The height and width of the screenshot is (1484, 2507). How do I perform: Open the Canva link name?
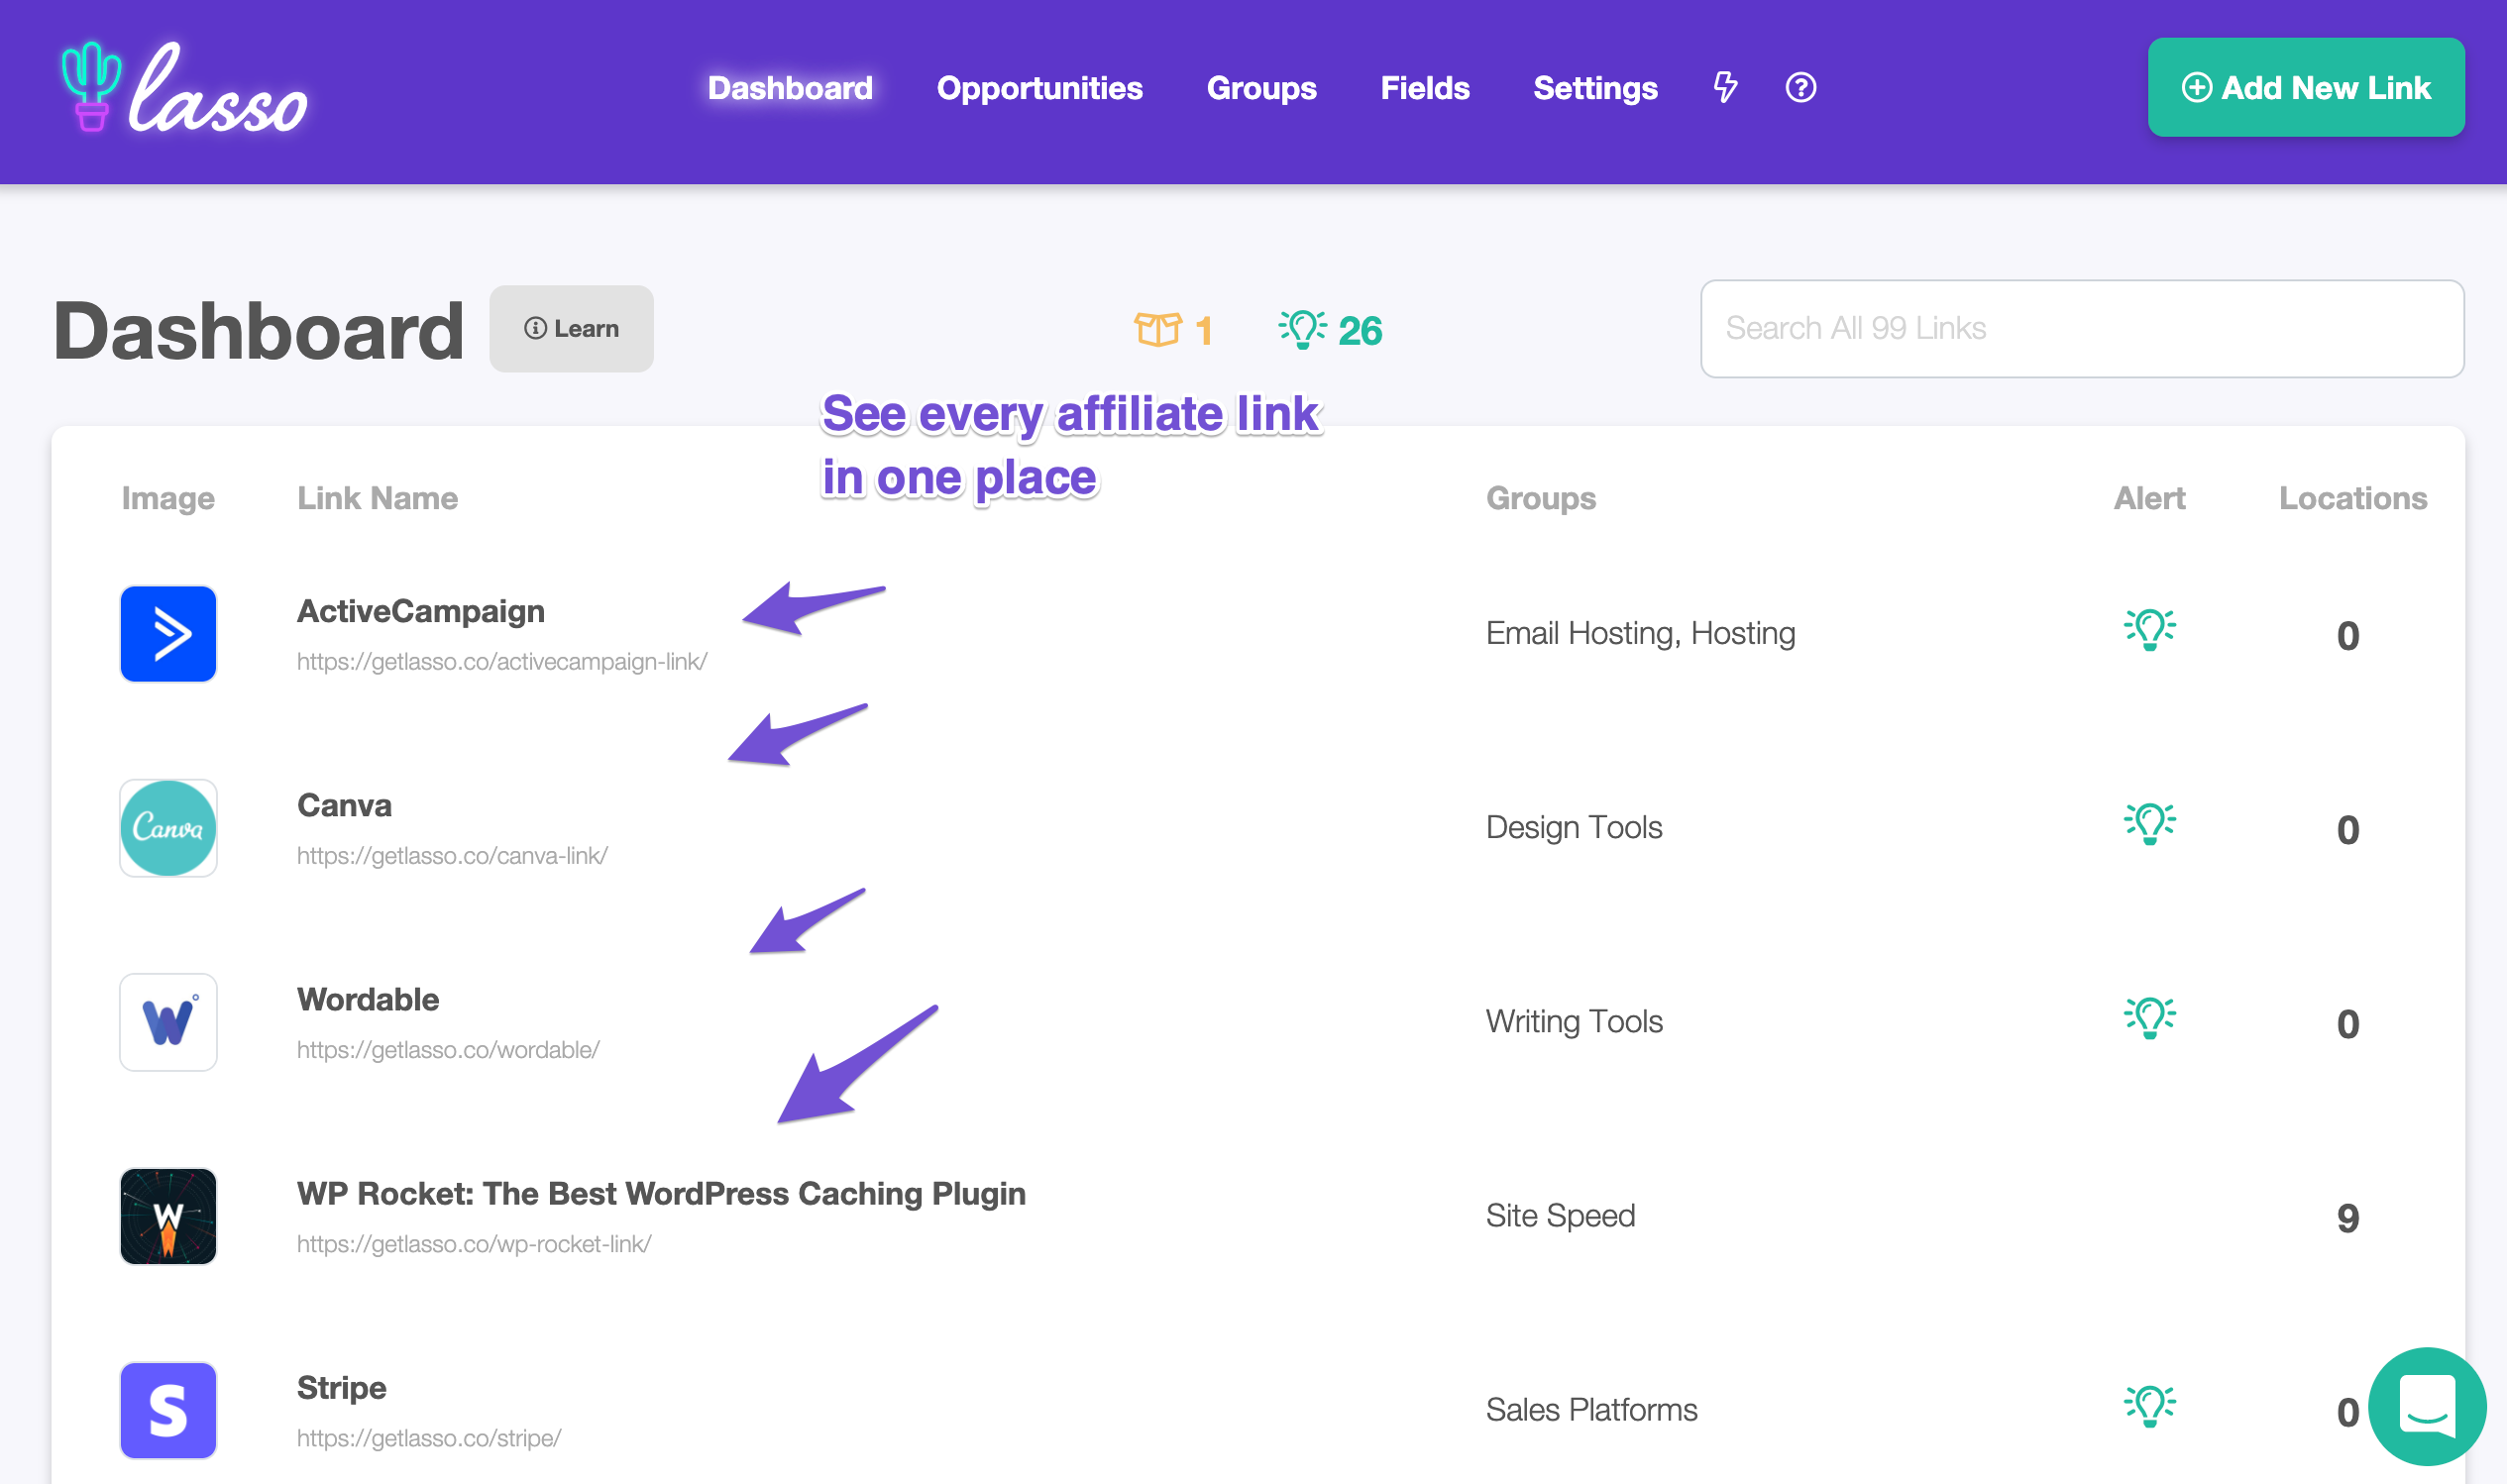tap(344, 805)
